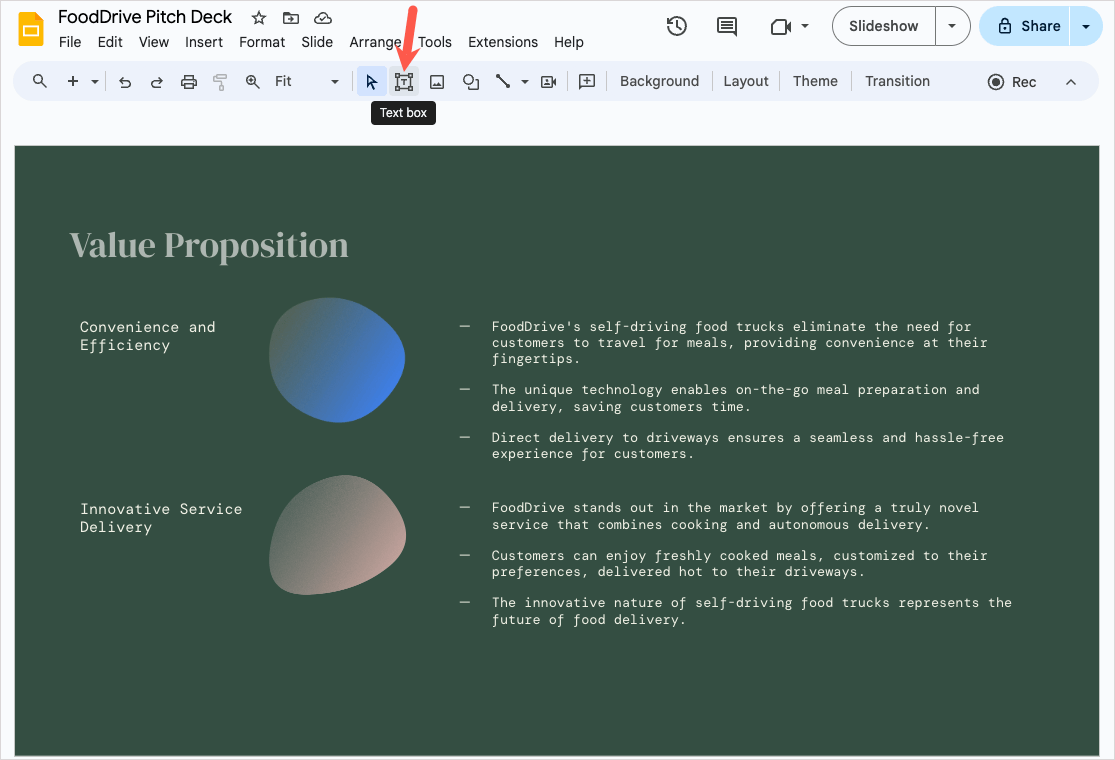Select the Line tool
This screenshot has width=1115, height=760.
point(503,81)
